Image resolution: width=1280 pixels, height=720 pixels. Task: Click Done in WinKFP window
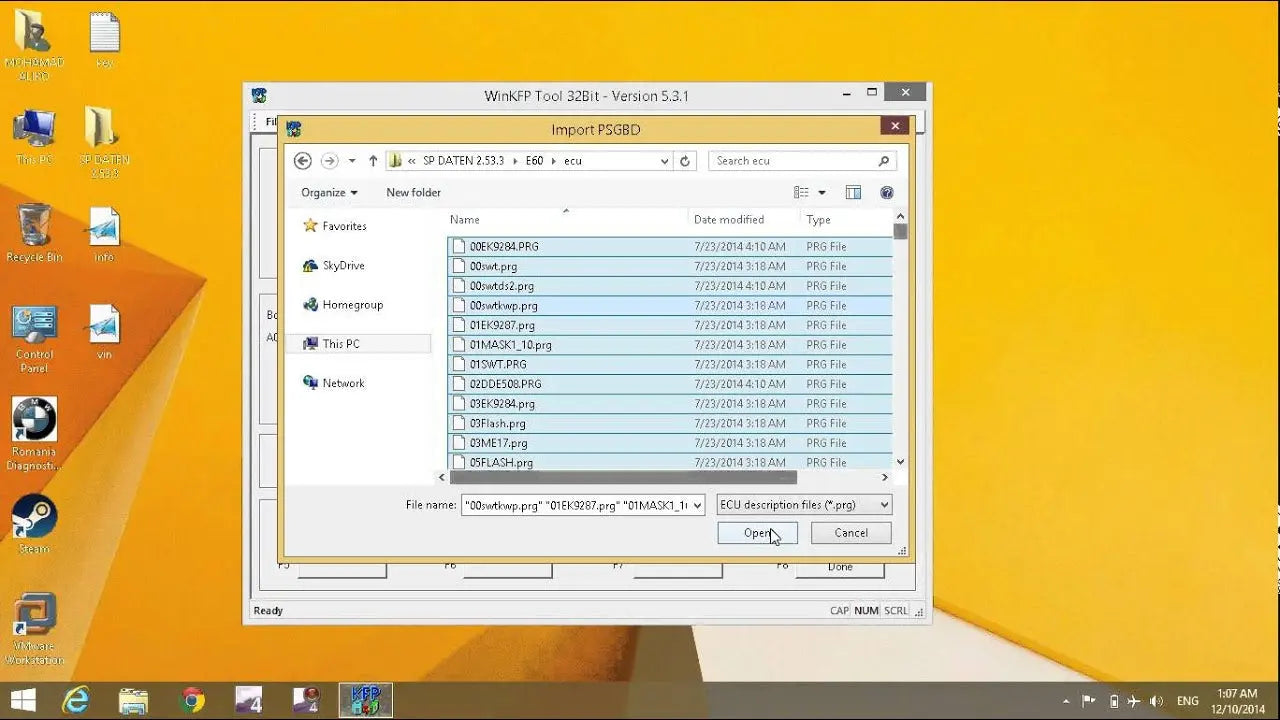click(x=840, y=567)
